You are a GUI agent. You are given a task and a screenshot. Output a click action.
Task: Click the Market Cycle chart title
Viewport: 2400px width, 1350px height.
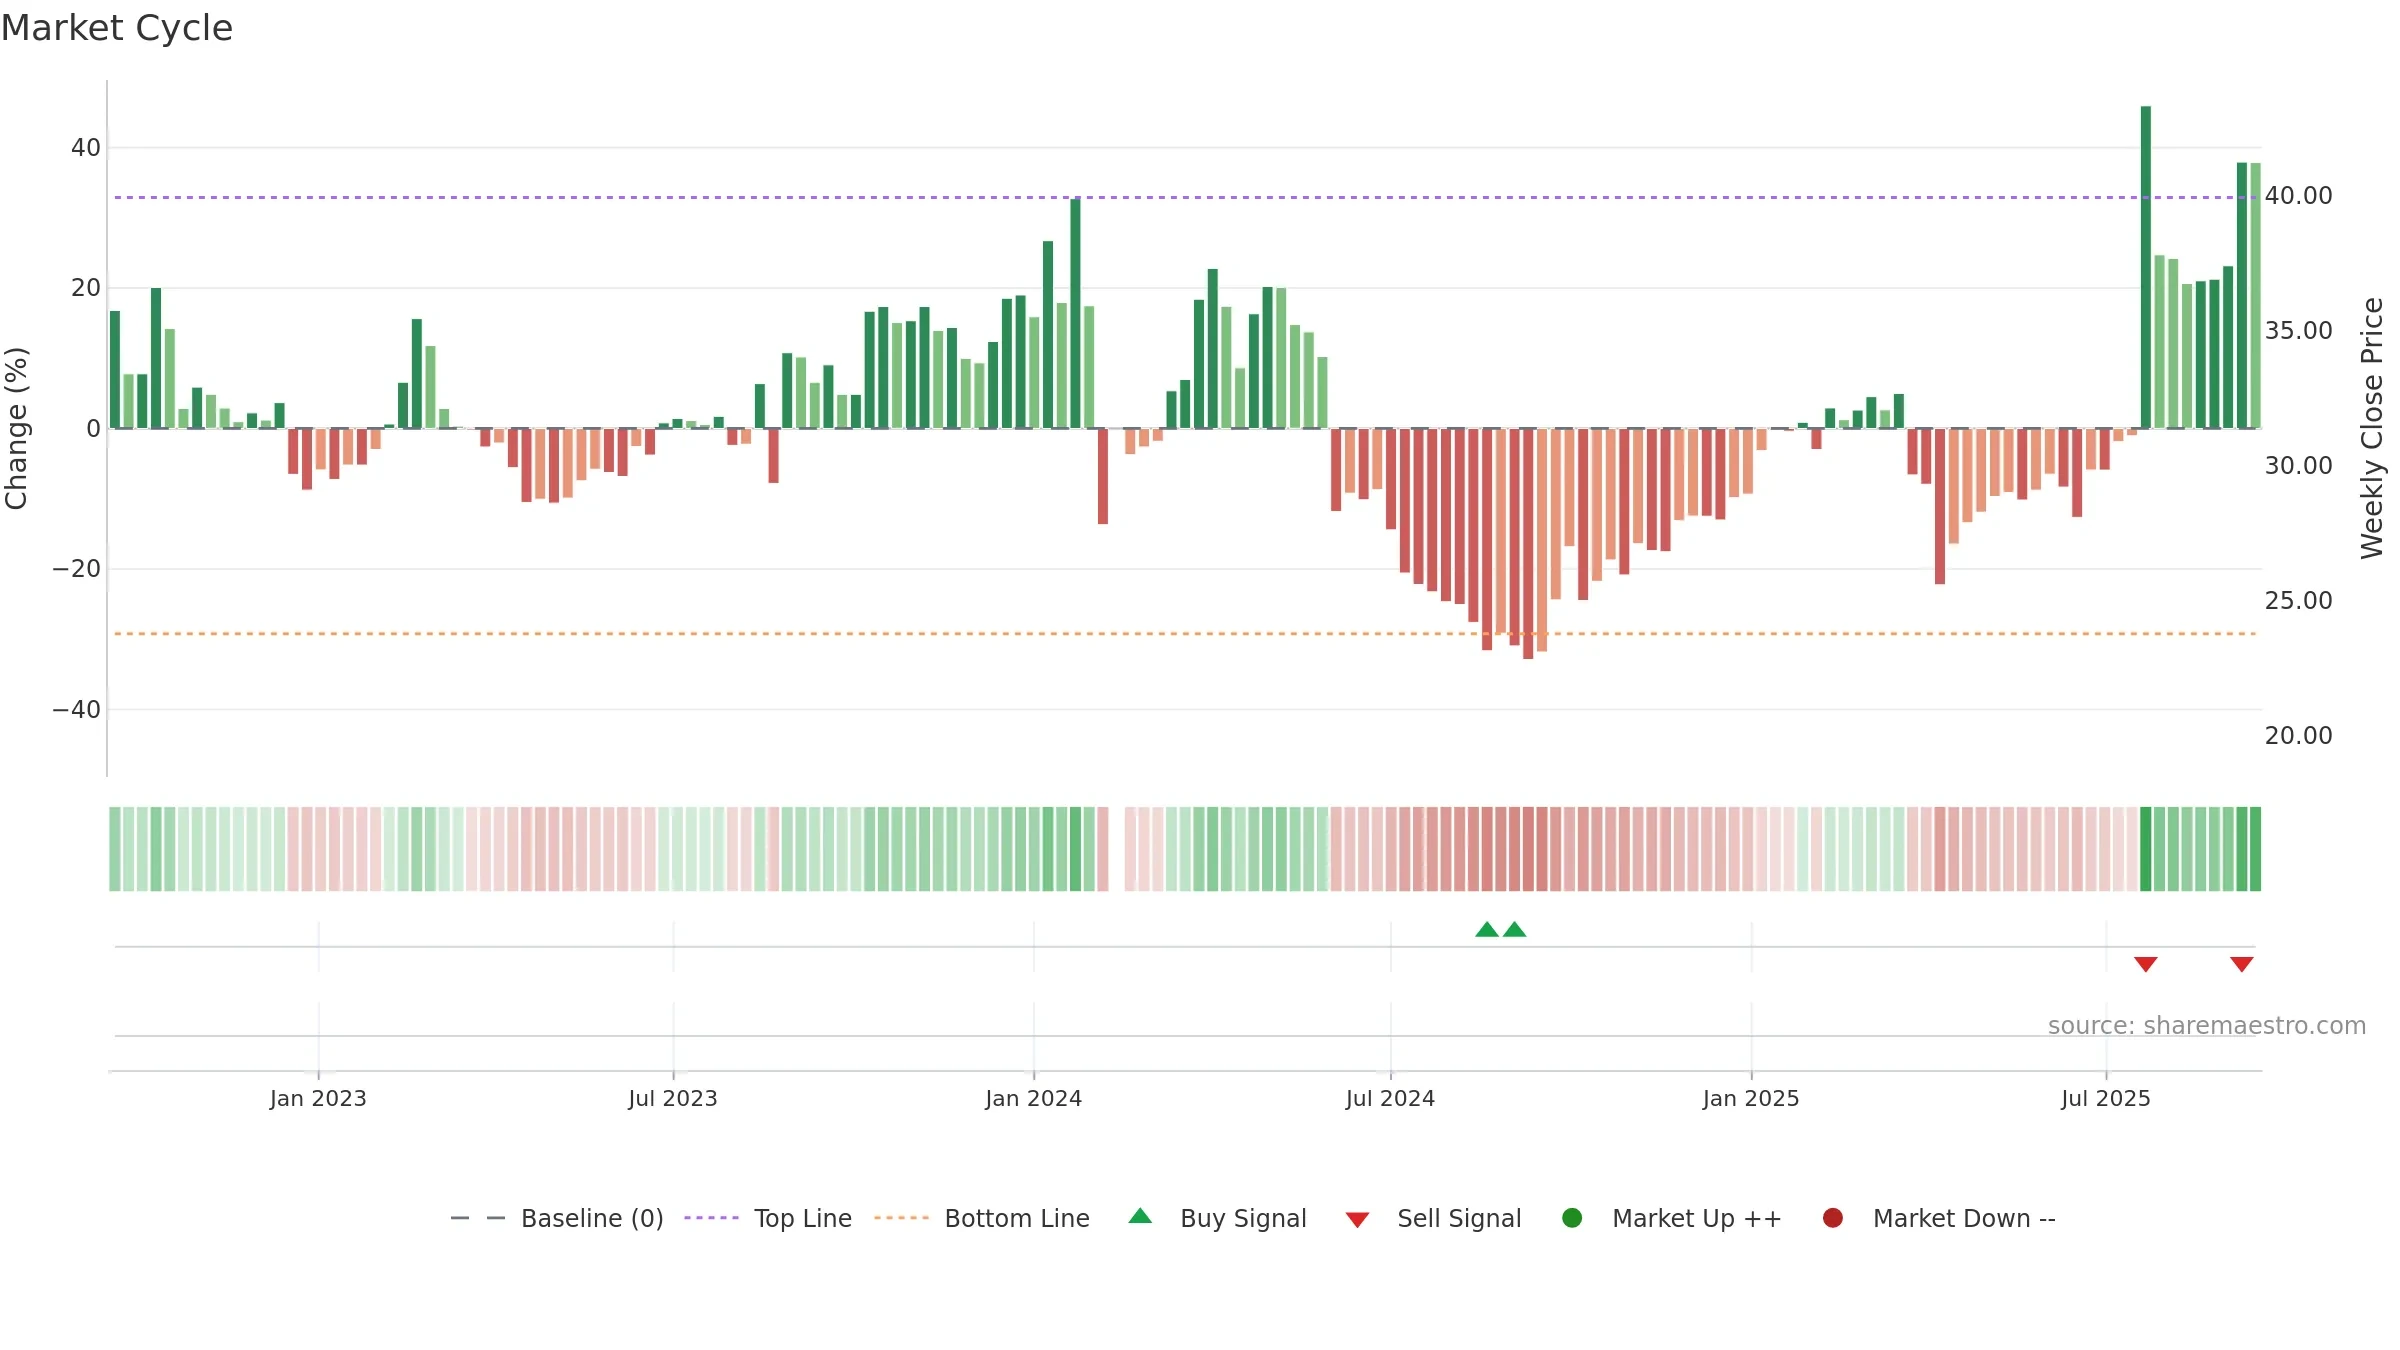tap(117, 28)
